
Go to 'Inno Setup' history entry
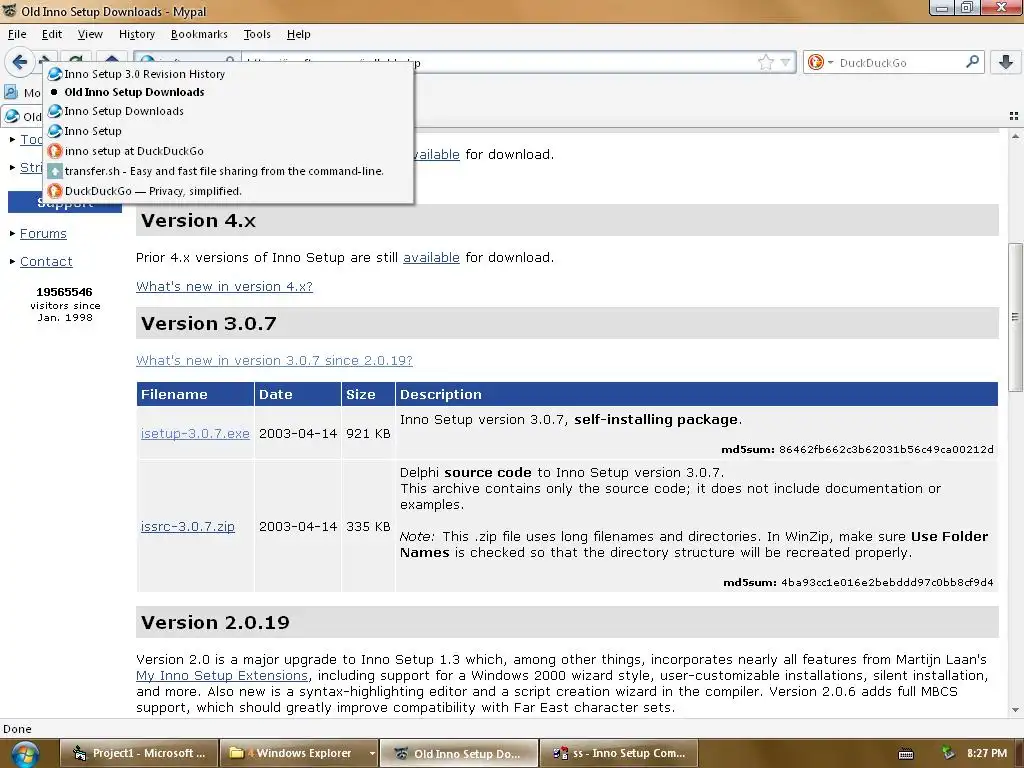[229, 131]
